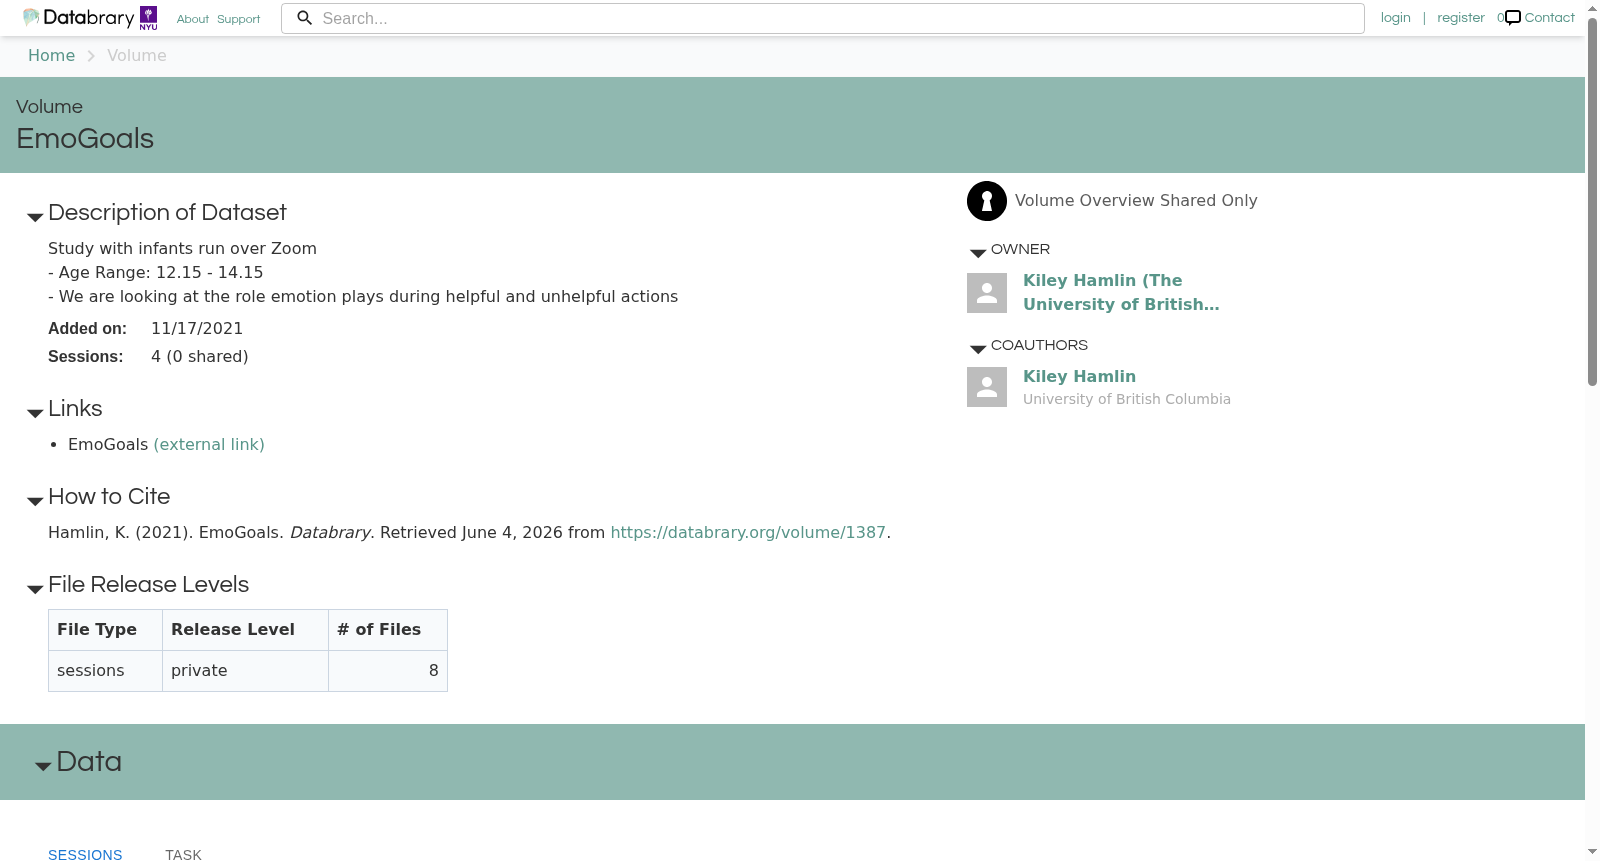Switch to the TASK tab
This screenshot has height=861, width=1600.
coord(183,854)
